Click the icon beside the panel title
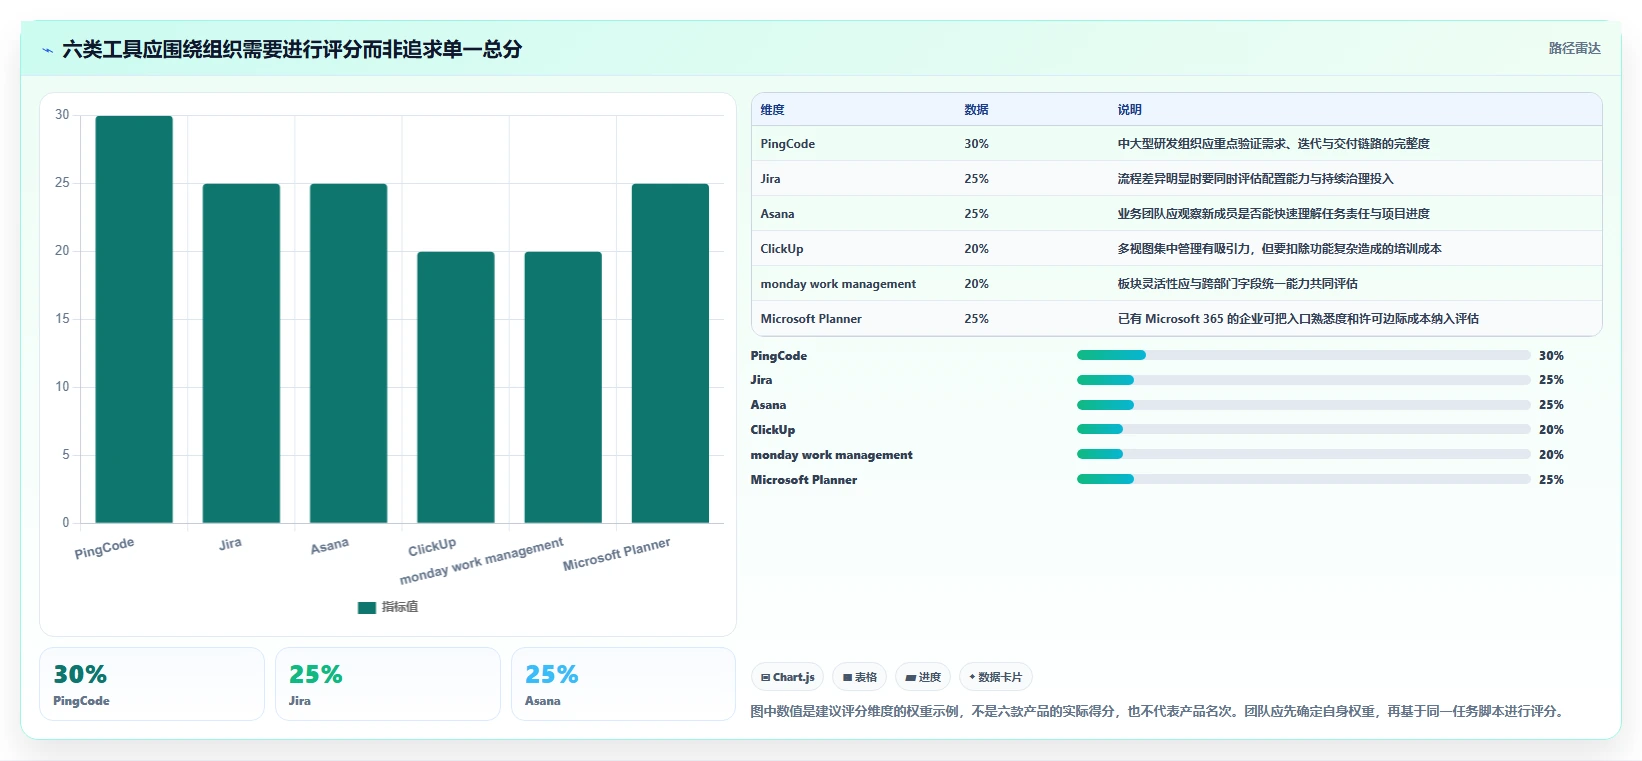This screenshot has height=761, width=1642. click(x=47, y=50)
